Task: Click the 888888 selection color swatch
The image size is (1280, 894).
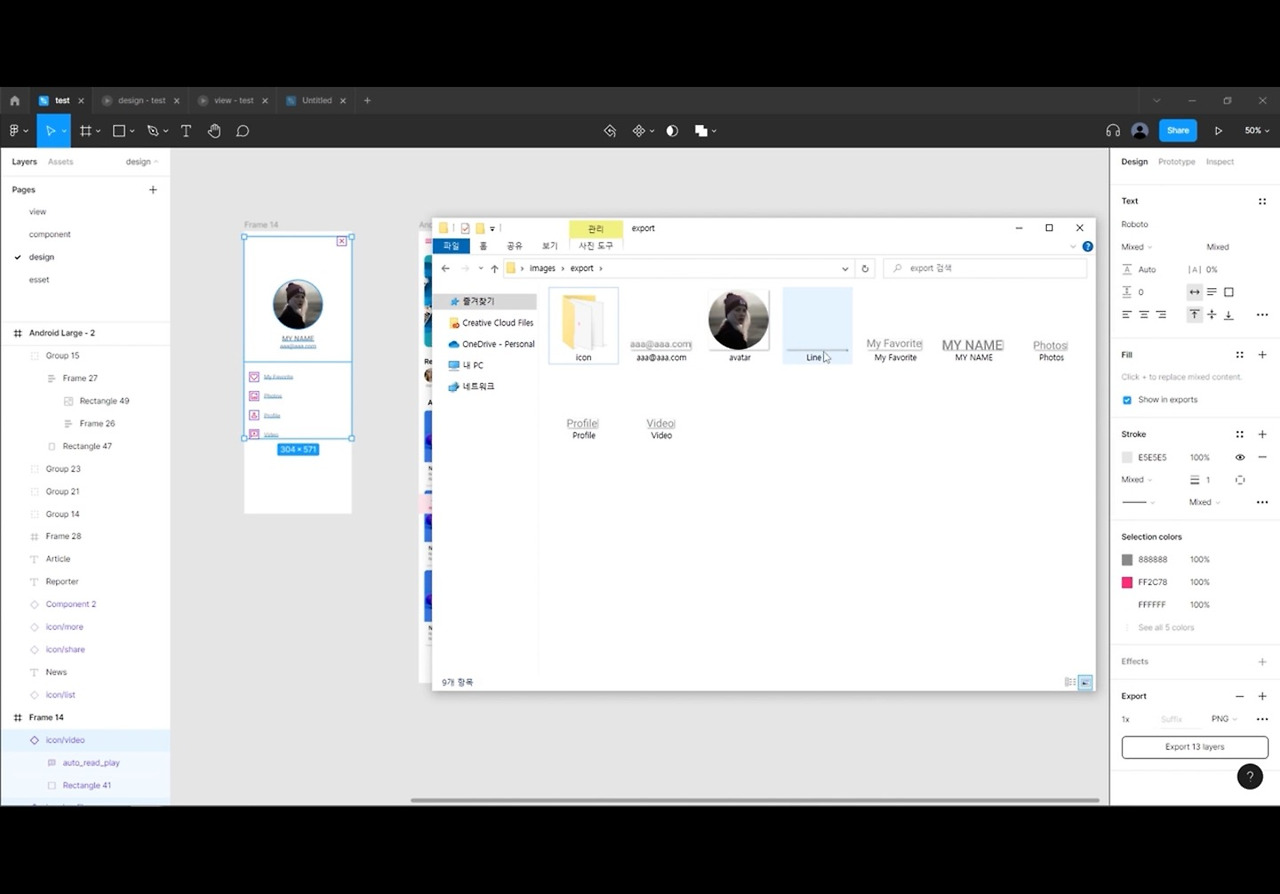Action: click(1127, 560)
